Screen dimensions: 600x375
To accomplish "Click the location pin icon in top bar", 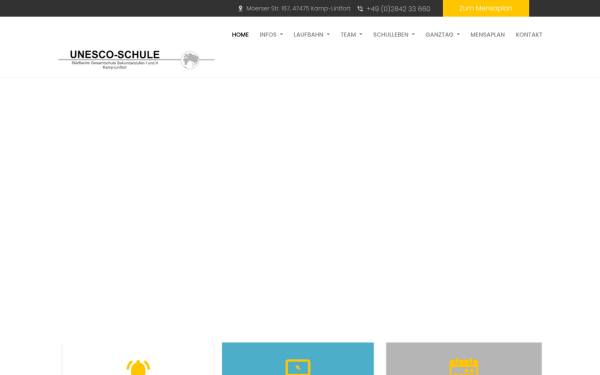I will [240, 8].
